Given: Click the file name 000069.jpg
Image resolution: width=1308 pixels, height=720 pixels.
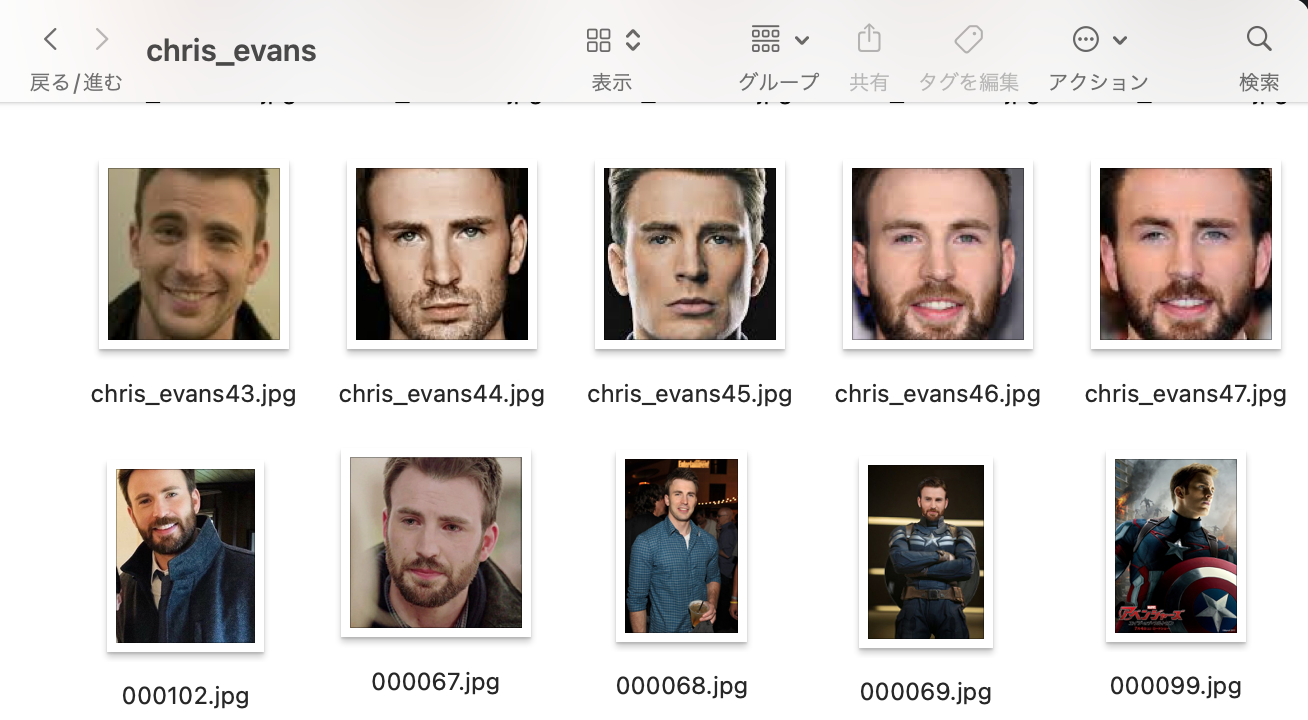Looking at the screenshot, I should pos(926,692).
